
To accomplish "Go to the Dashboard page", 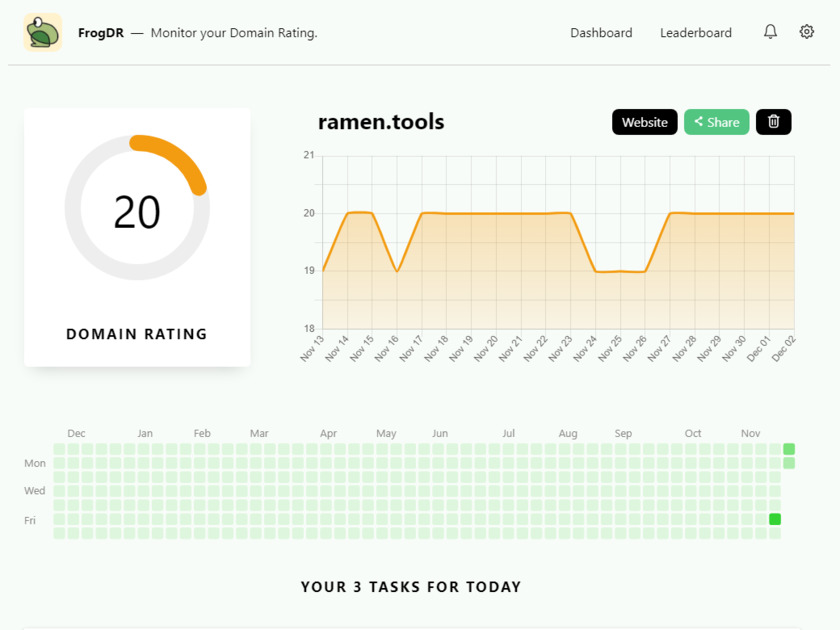I will tap(601, 33).
